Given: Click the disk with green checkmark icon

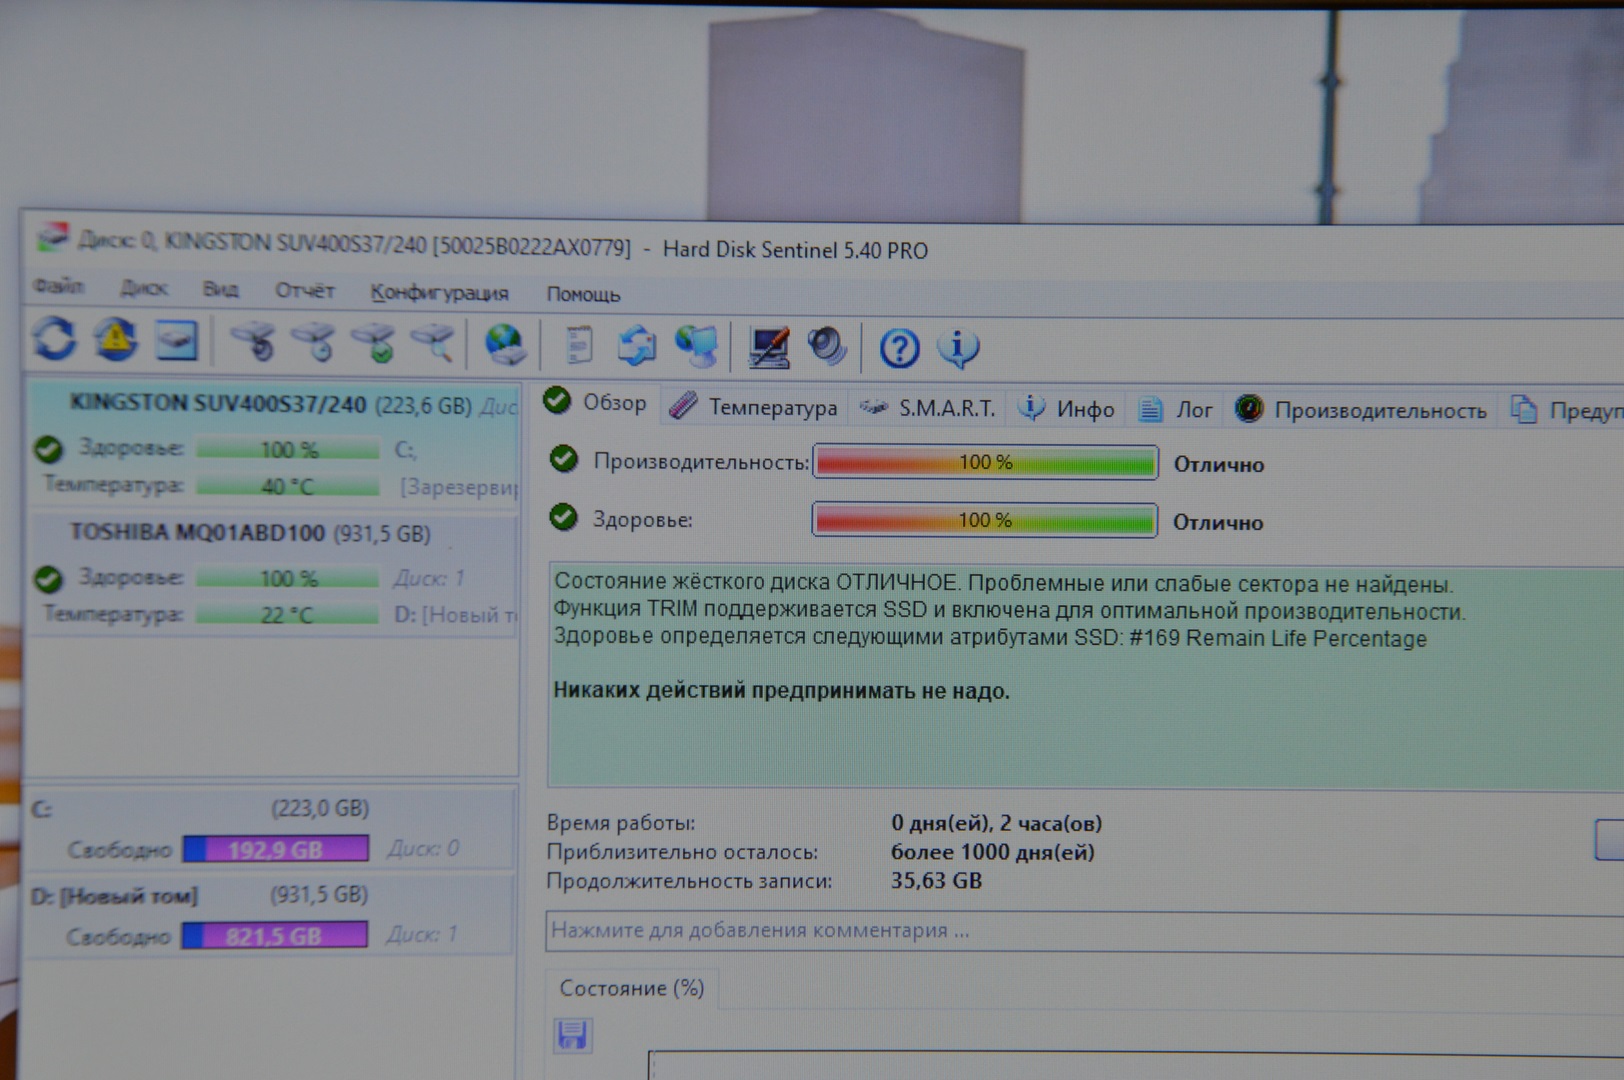Looking at the screenshot, I should pyautogui.click(x=374, y=343).
